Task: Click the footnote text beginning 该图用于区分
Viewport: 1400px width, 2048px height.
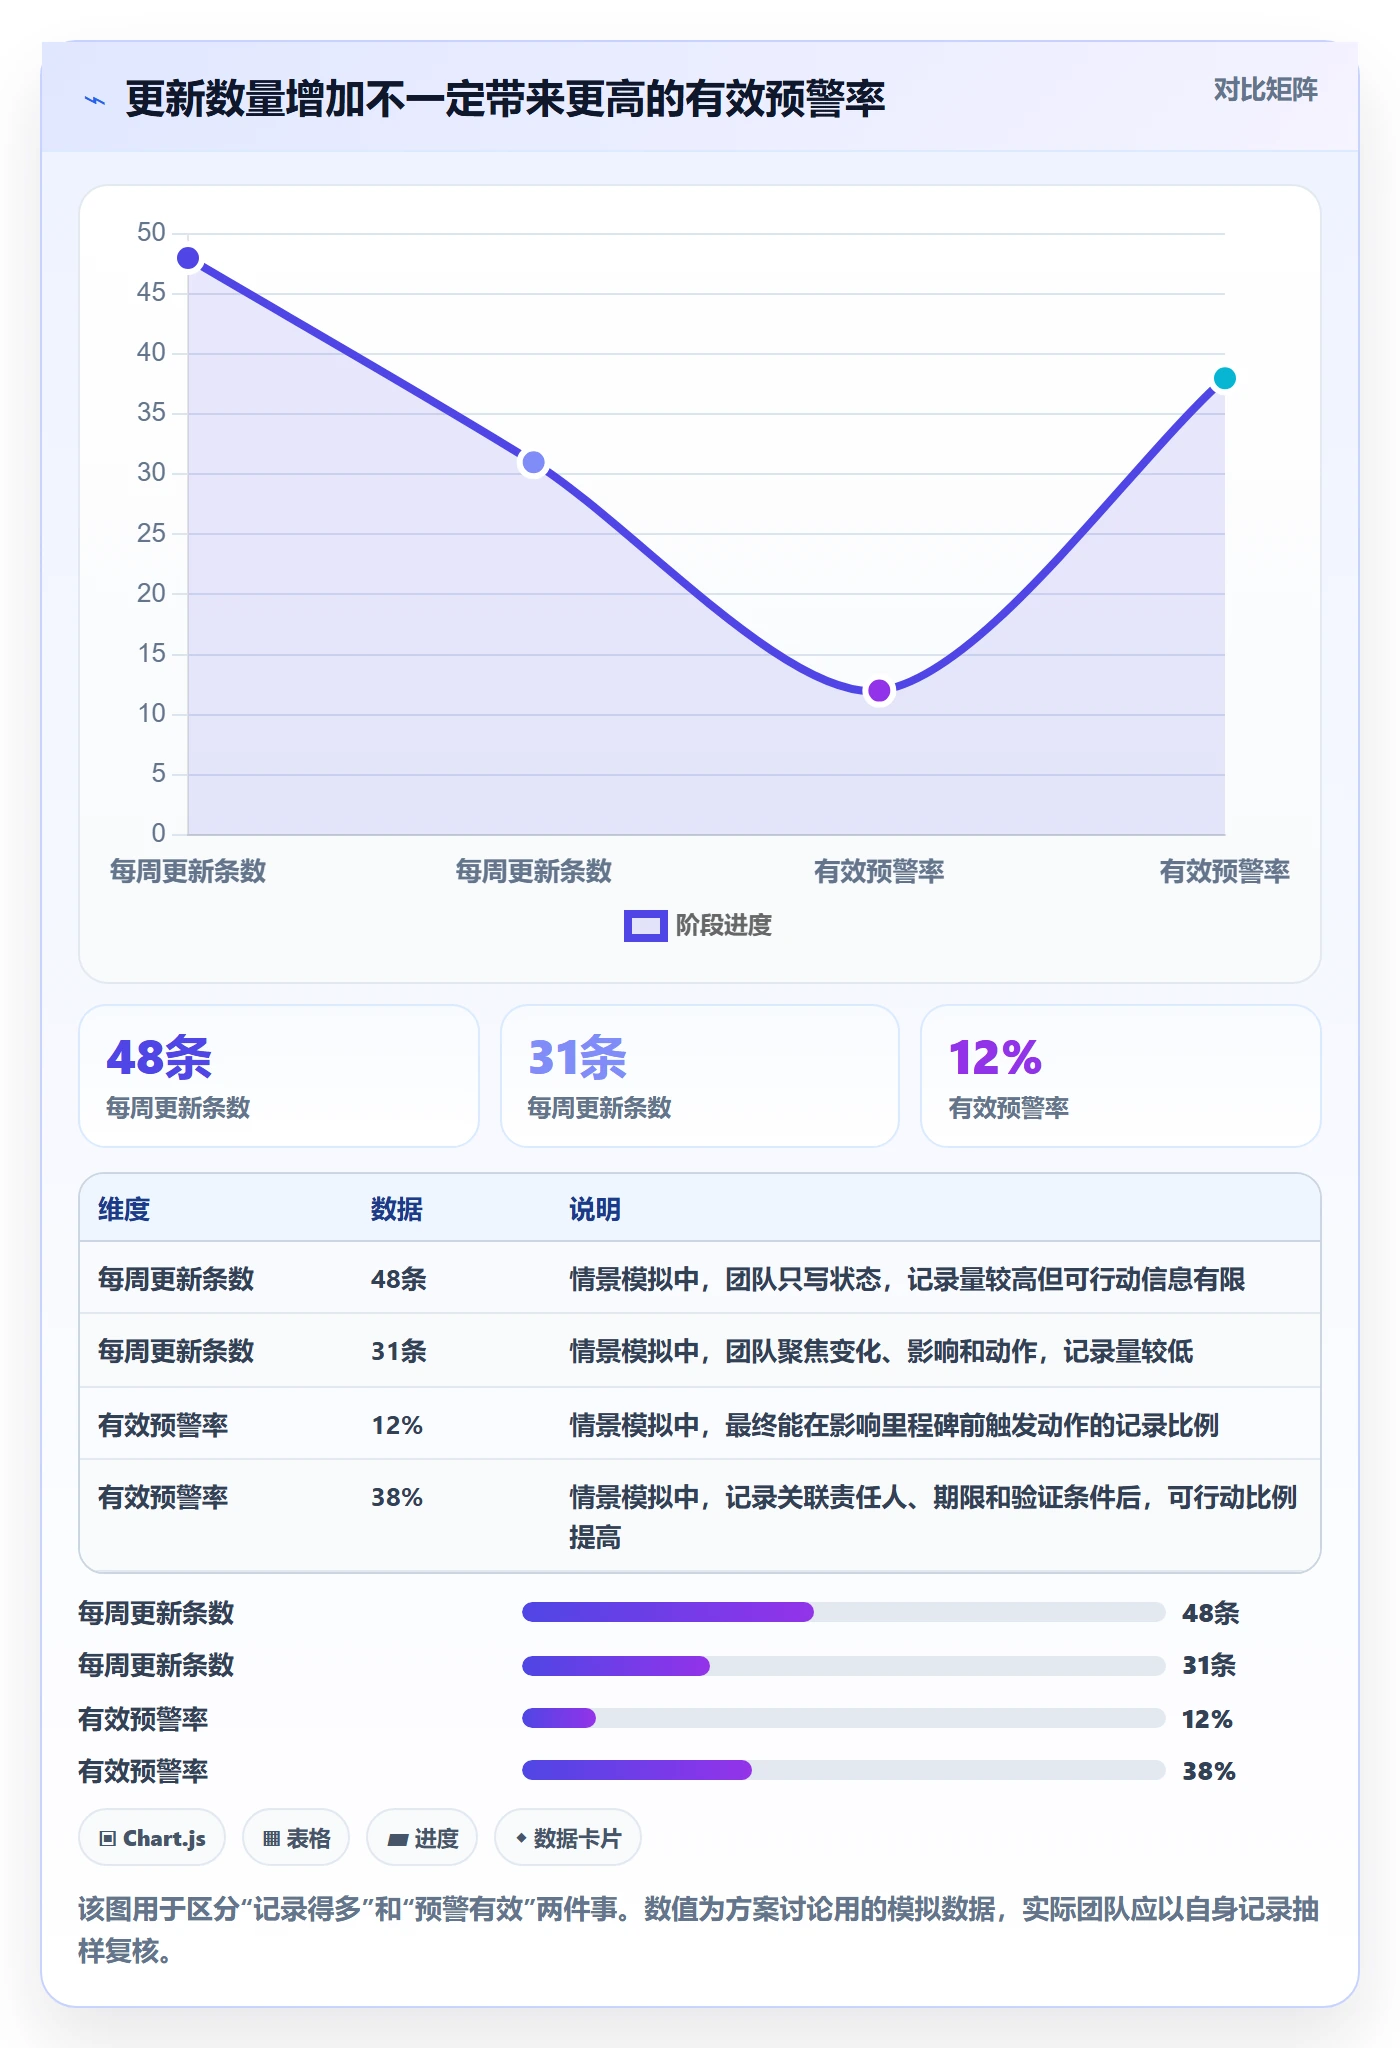Action: coord(698,1930)
